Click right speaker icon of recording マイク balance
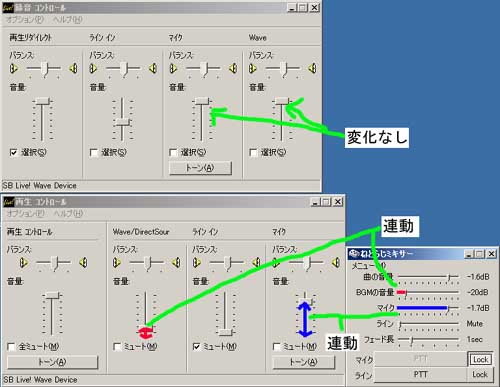Image resolution: width=500 pixels, height=387 pixels. 233,69
